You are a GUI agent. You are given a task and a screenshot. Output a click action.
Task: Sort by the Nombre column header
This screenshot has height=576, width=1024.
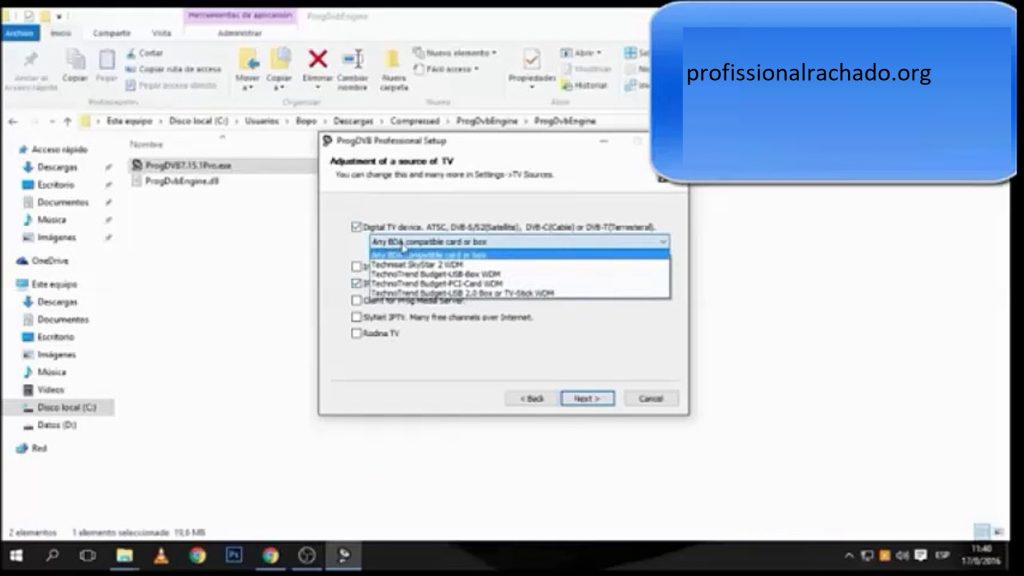(146, 144)
